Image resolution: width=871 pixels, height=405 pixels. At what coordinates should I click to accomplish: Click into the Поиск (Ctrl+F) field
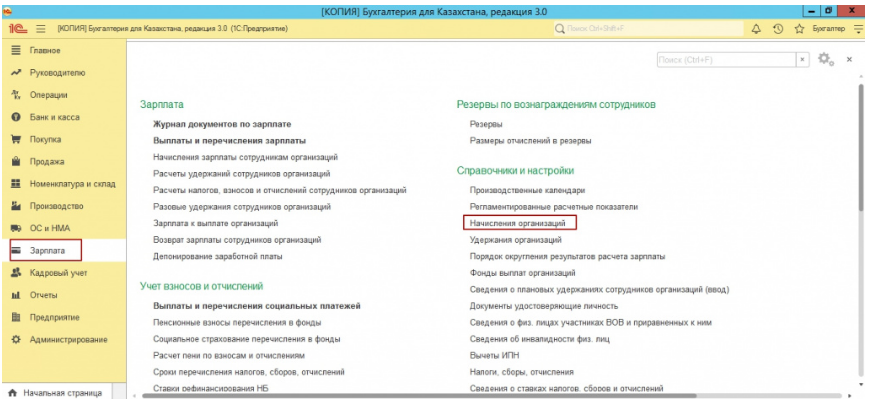(727, 59)
